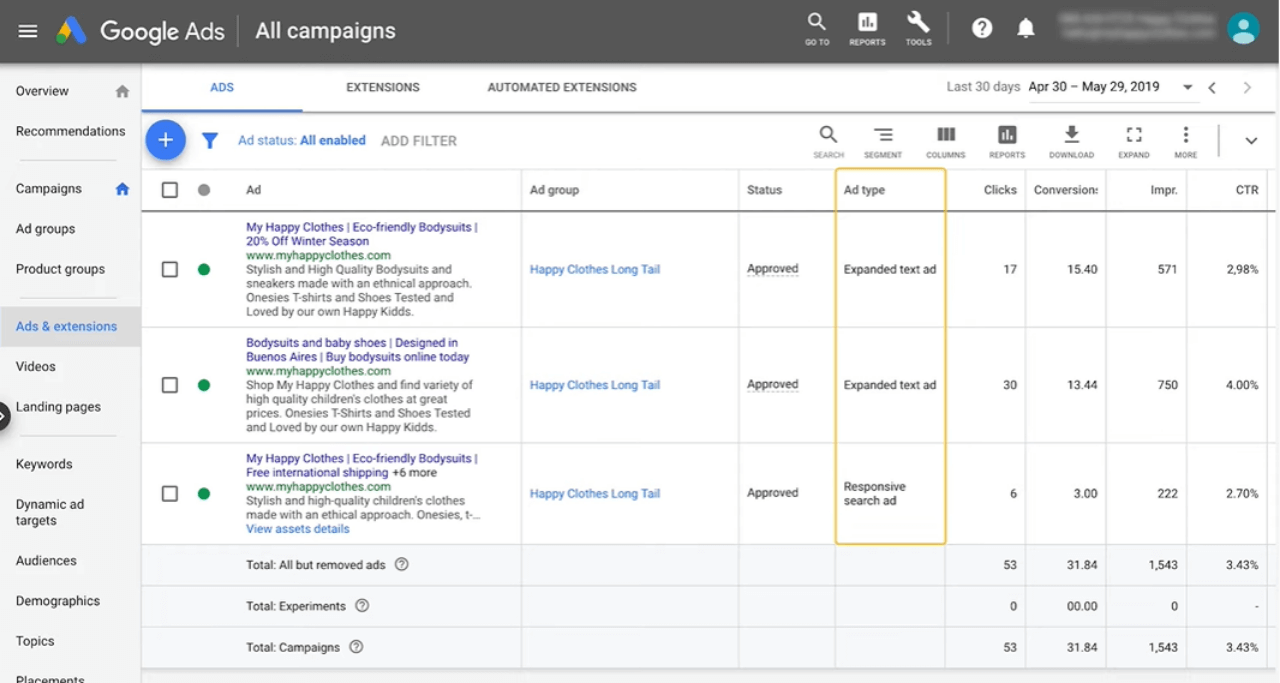Screen dimensions: 1280x683
Task: Open View assets details link
Action: coord(298,529)
